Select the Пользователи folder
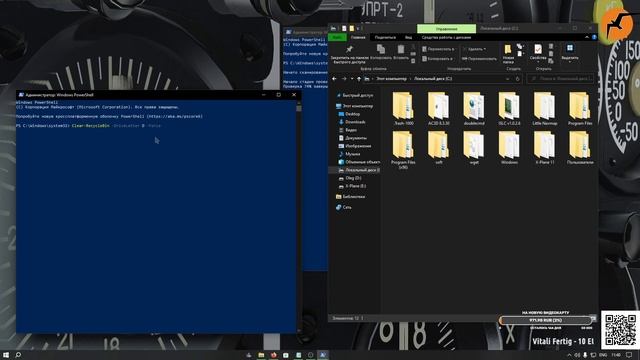The width and height of the screenshot is (640, 360). coord(580,147)
